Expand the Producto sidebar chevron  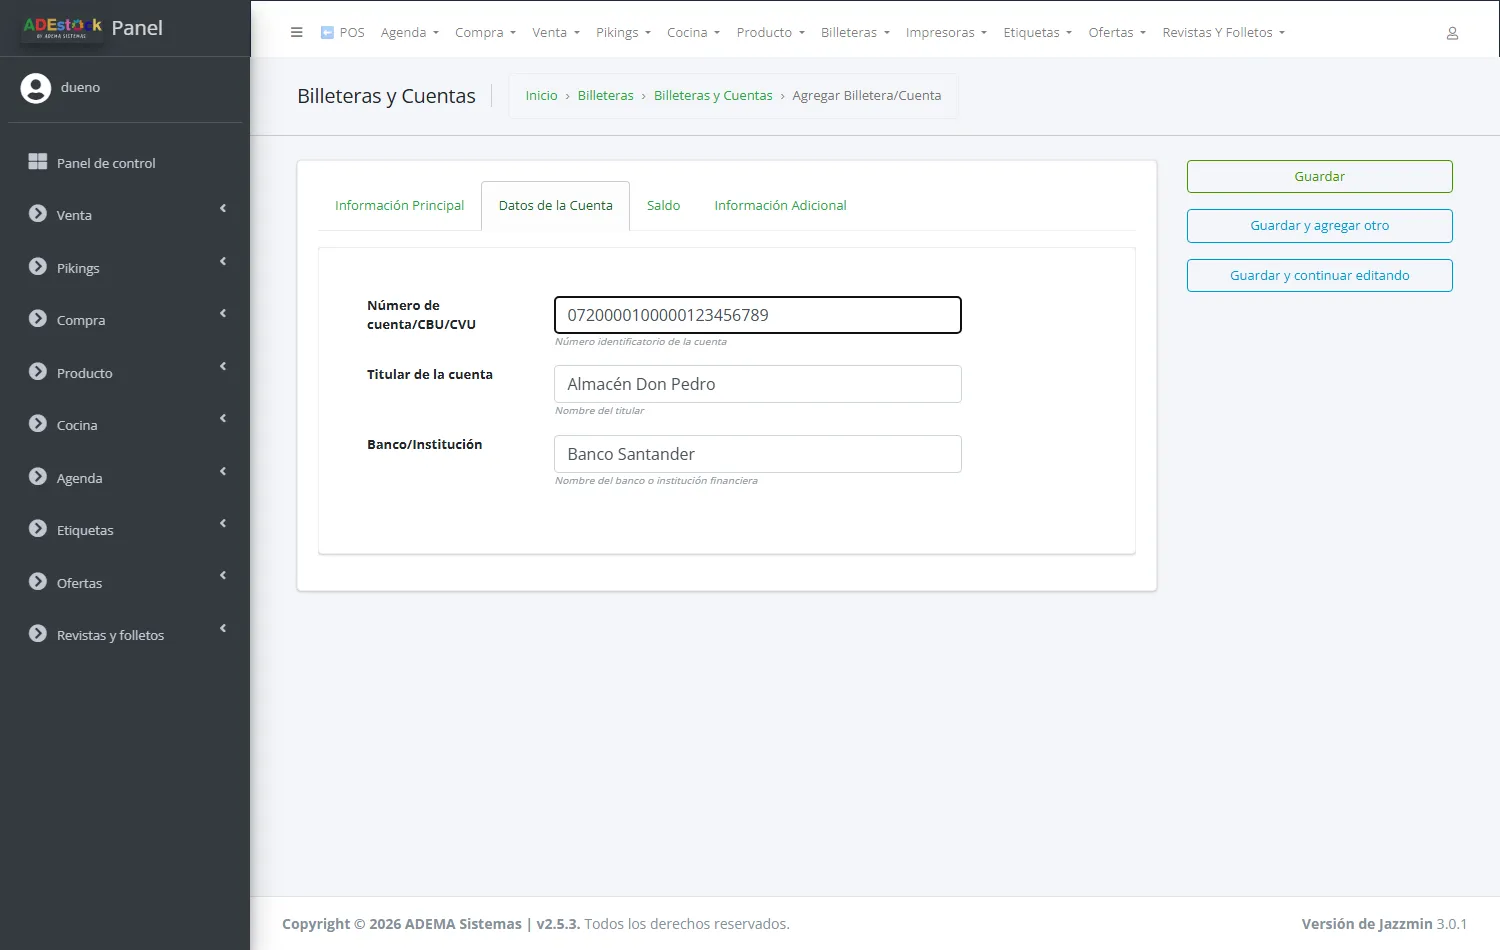(x=223, y=367)
